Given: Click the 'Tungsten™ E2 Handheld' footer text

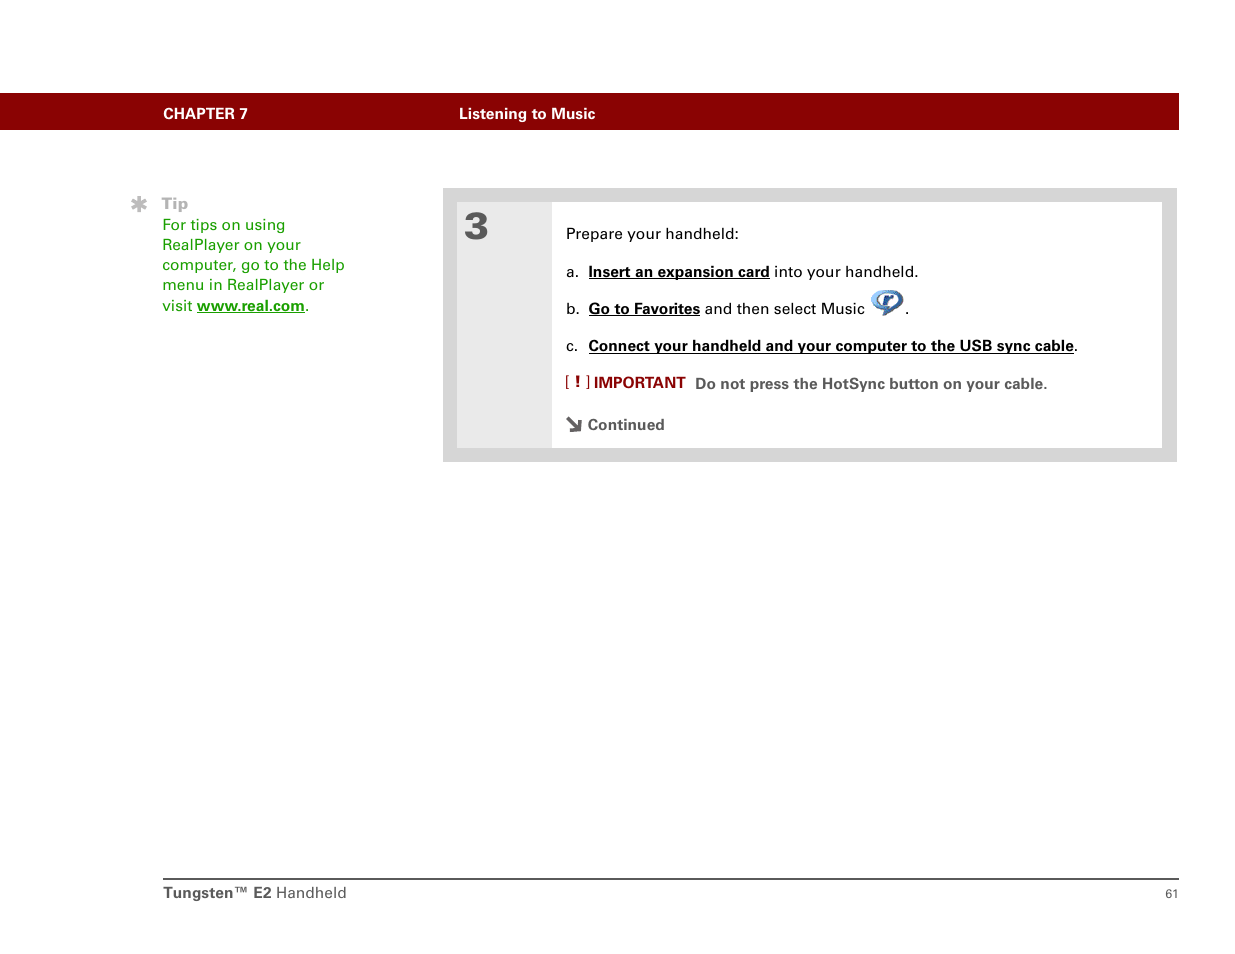Looking at the screenshot, I should (255, 893).
